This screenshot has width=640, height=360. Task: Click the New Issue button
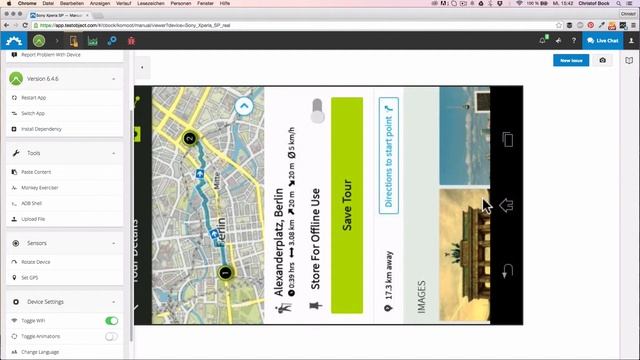(571, 60)
